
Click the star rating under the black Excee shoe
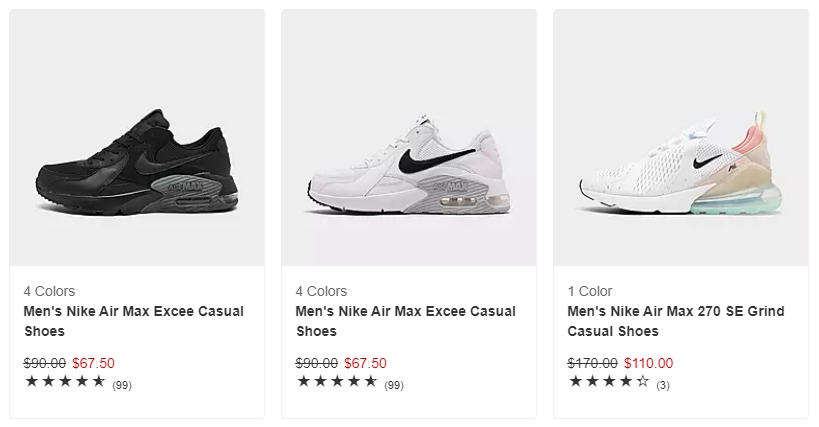pyautogui.click(x=65, y=382)
